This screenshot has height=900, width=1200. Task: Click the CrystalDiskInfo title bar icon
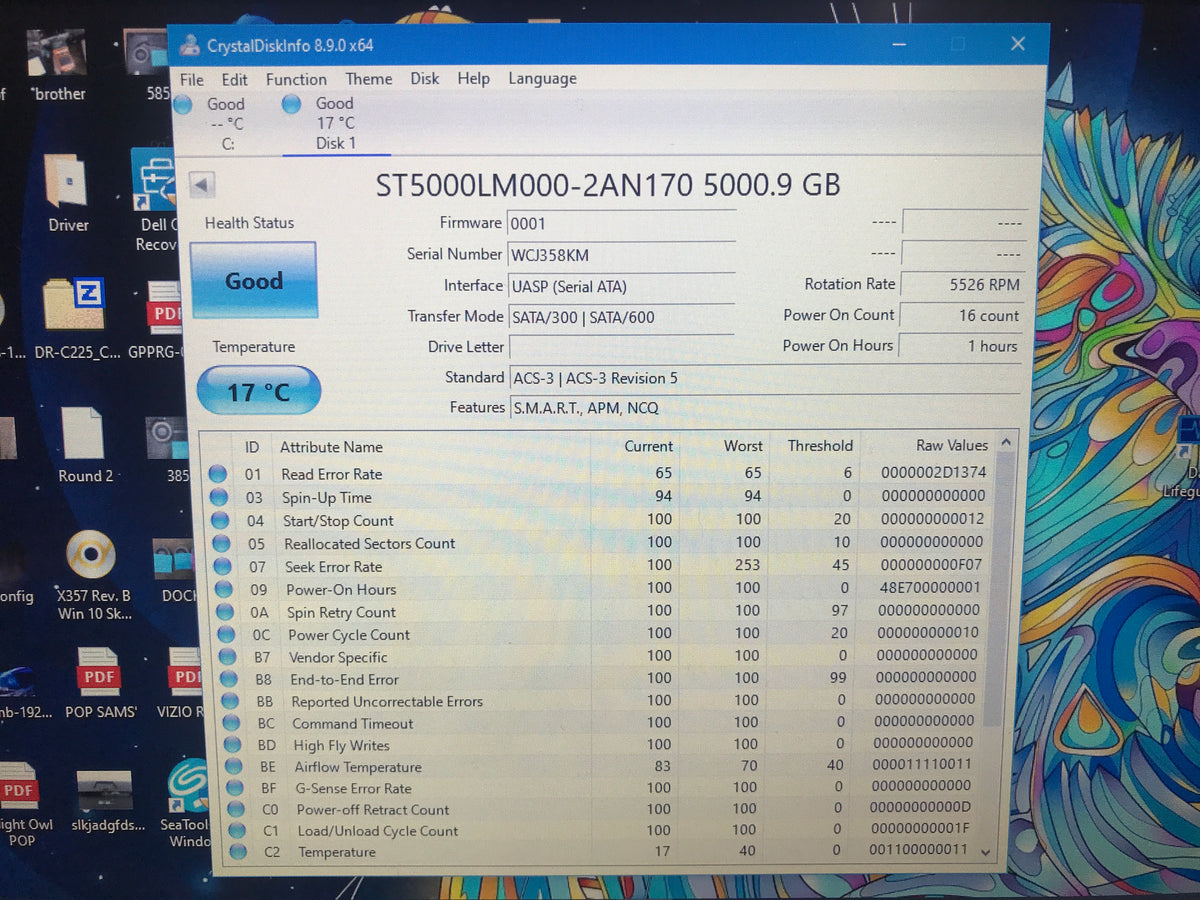(190, 45)
